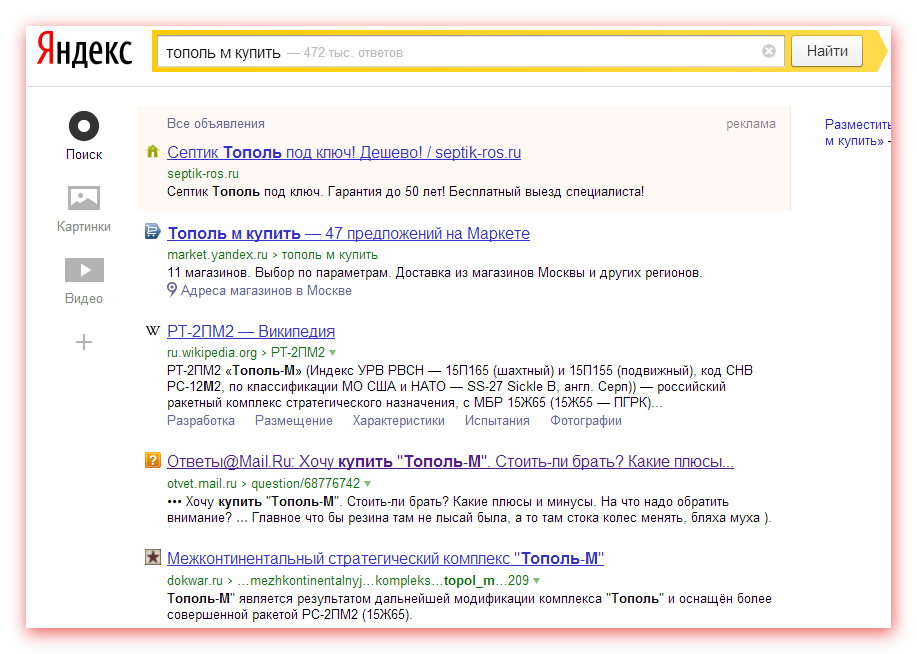Click otvet.mail.ru green URL
The height and width of the screenshot is (654, 917).
[x=202, y=484]
